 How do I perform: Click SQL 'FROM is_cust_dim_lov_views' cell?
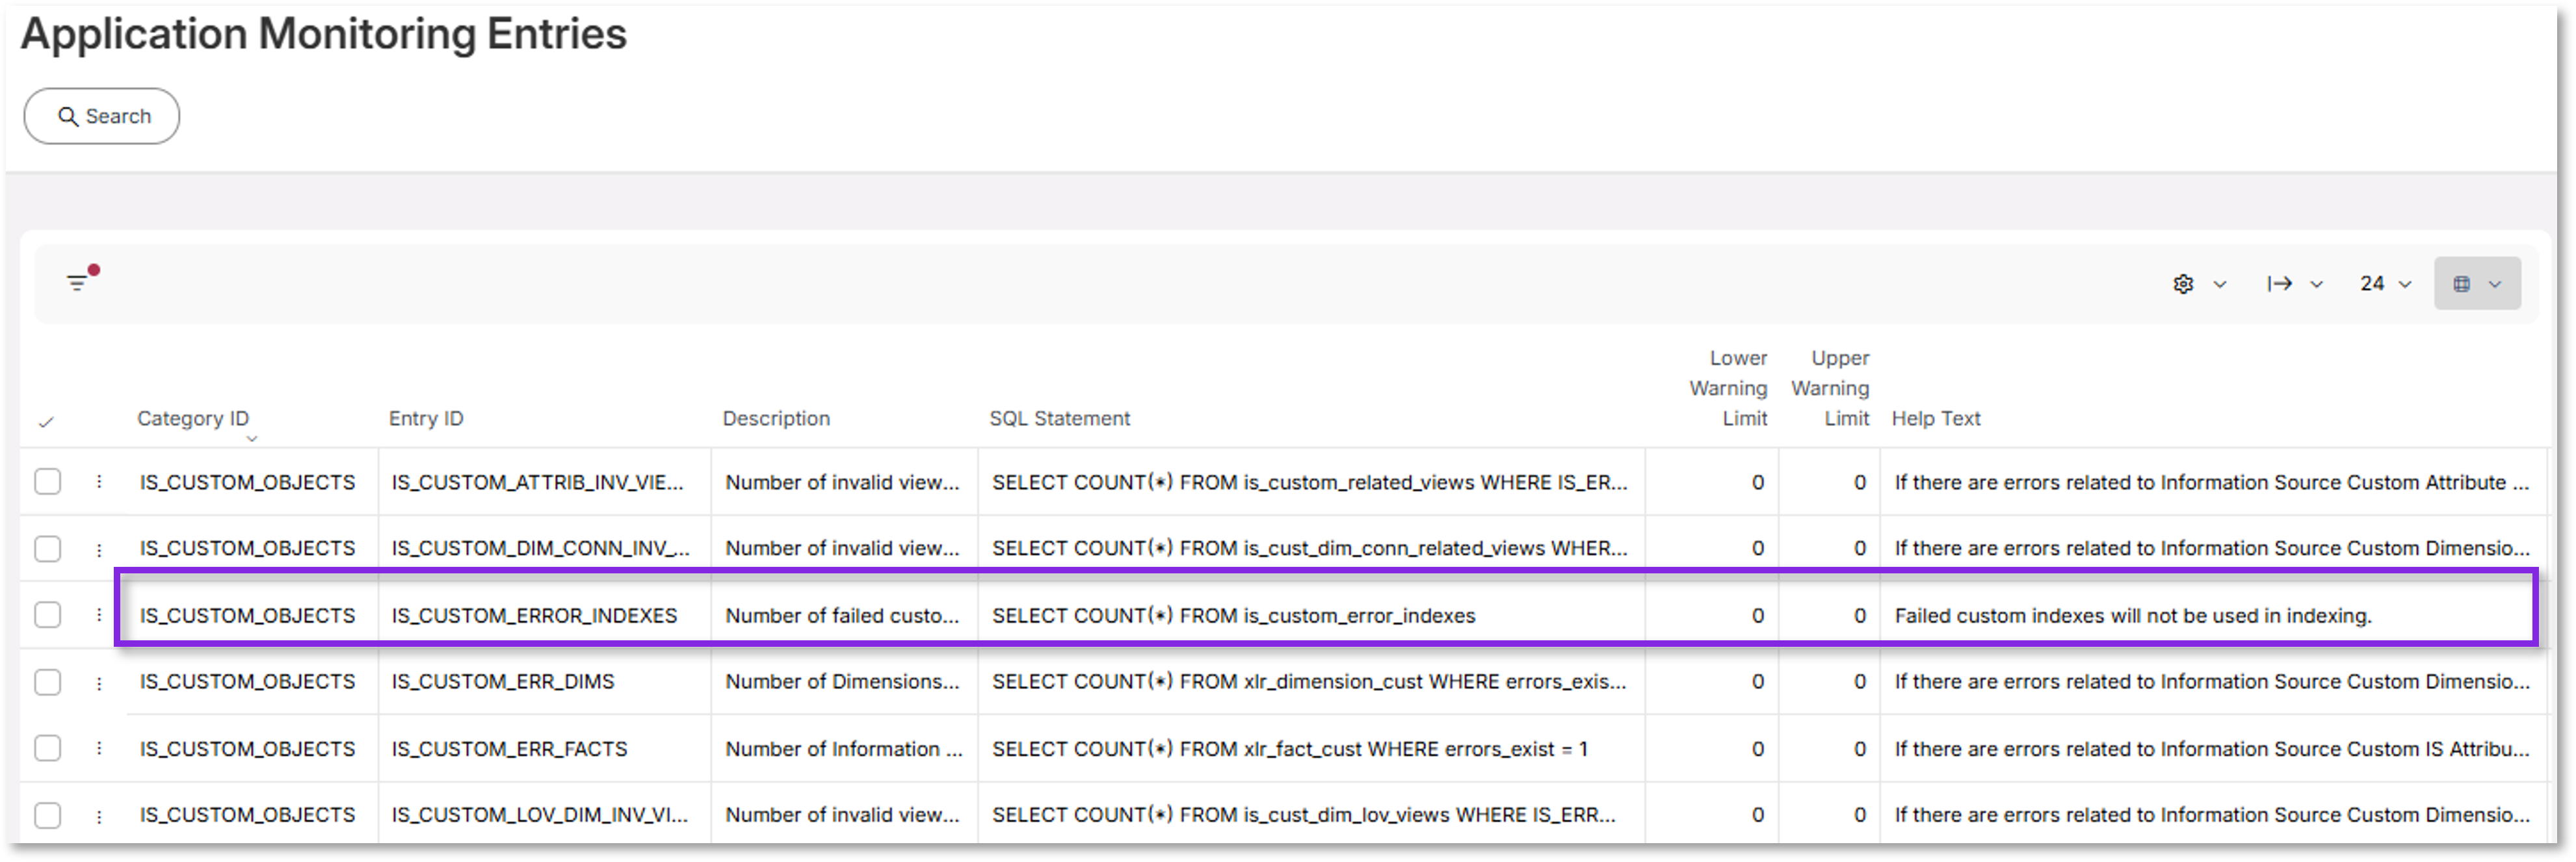(1304, 815)
